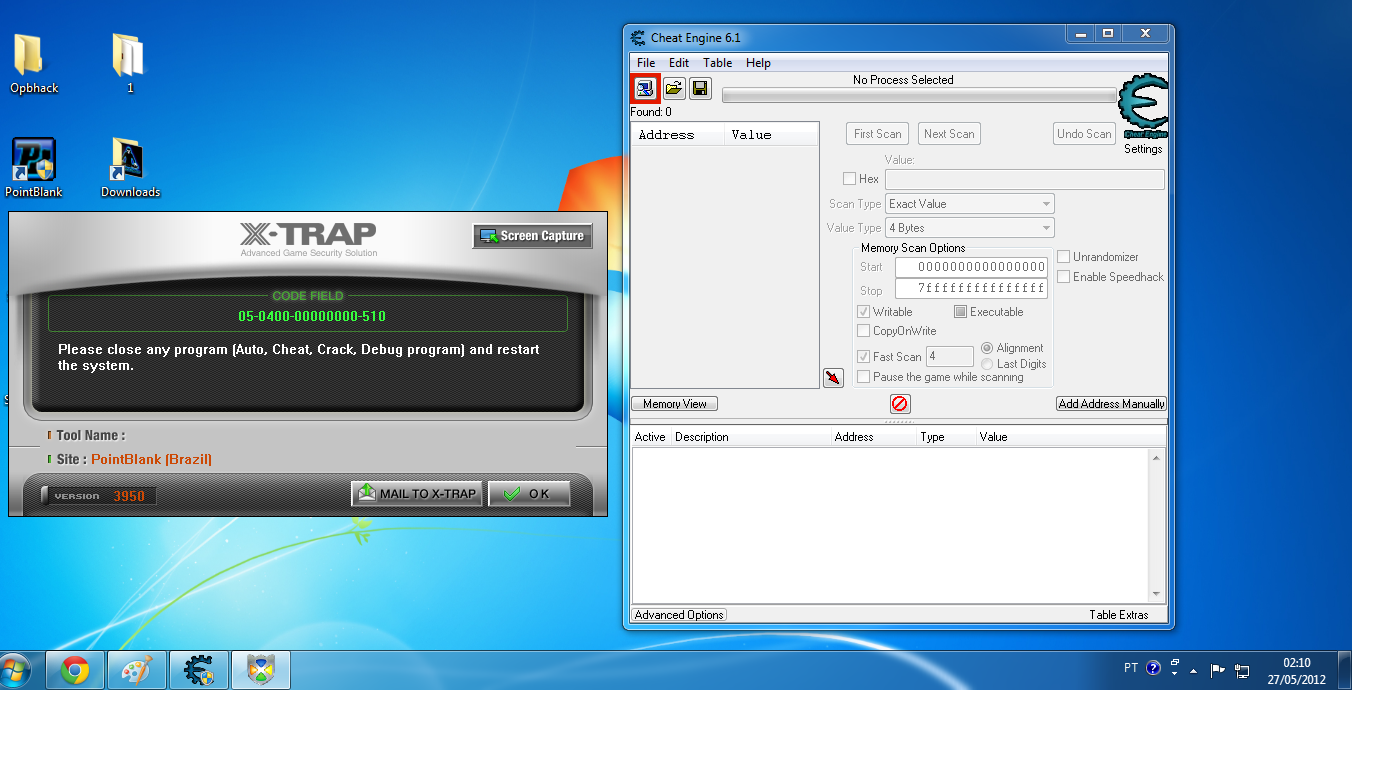Click the Stop address field
Viewport: 1382px width, 768px height.
pyautogui.click(x=971, y=289)
